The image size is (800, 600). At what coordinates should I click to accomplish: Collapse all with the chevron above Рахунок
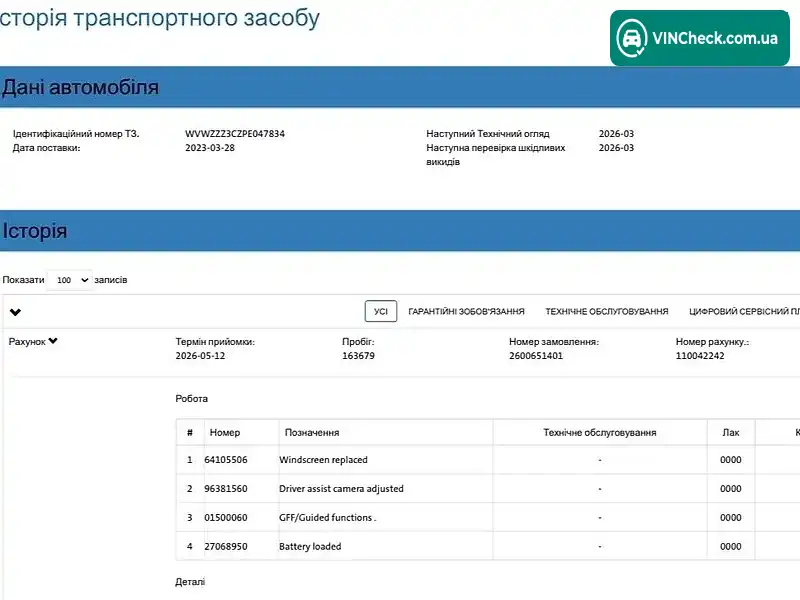15,312
